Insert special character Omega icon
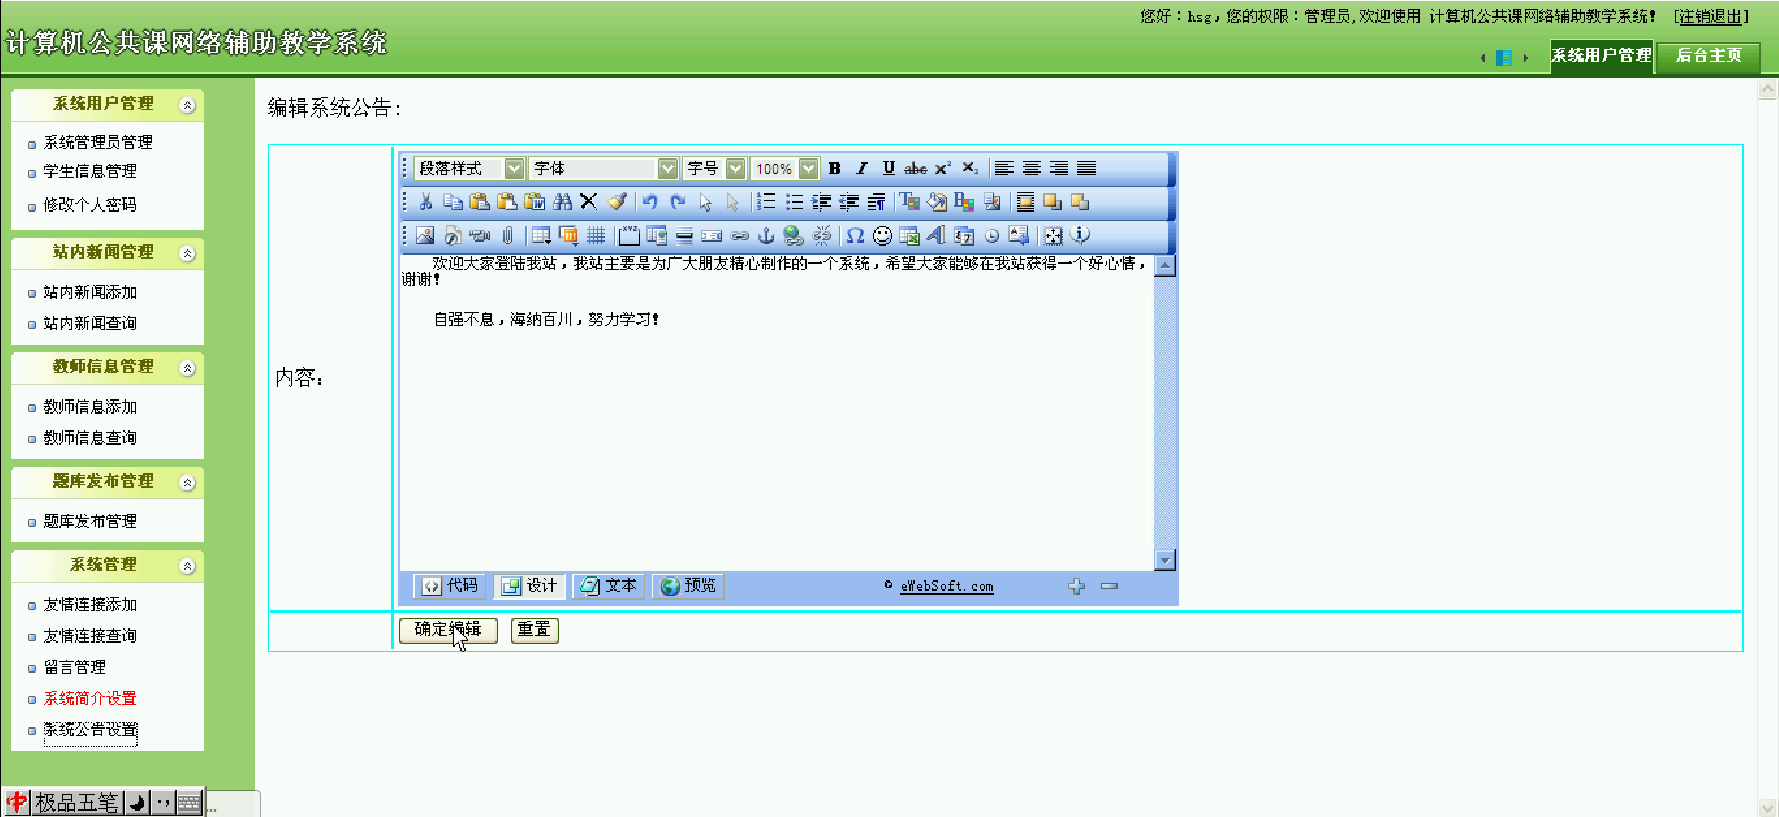 [x=855, y=236]
